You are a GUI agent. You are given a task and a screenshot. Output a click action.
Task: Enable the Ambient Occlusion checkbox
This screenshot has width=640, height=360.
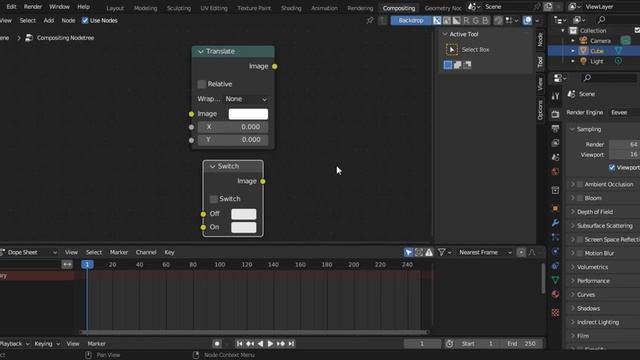(580, 184)
